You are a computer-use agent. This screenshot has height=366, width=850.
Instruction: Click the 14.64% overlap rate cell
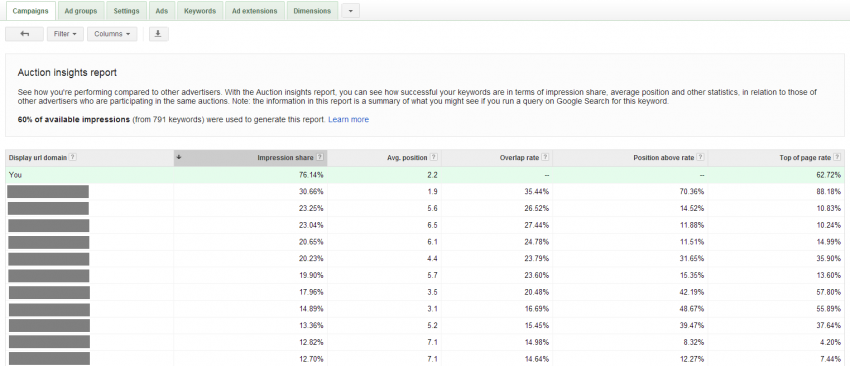click(x=538, y=359)
